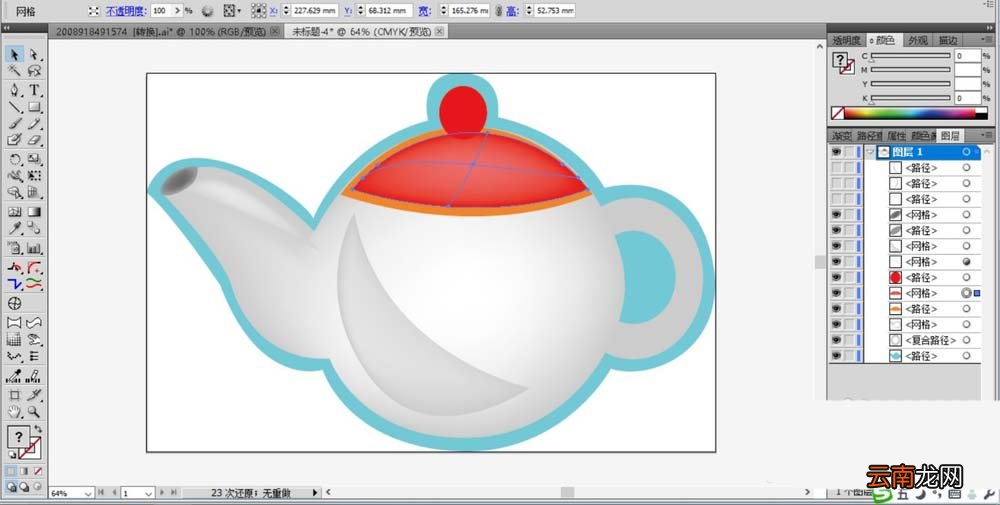Open the Layers panel options menu
Screen dimensions: 1000x505
tap(986, 135)
